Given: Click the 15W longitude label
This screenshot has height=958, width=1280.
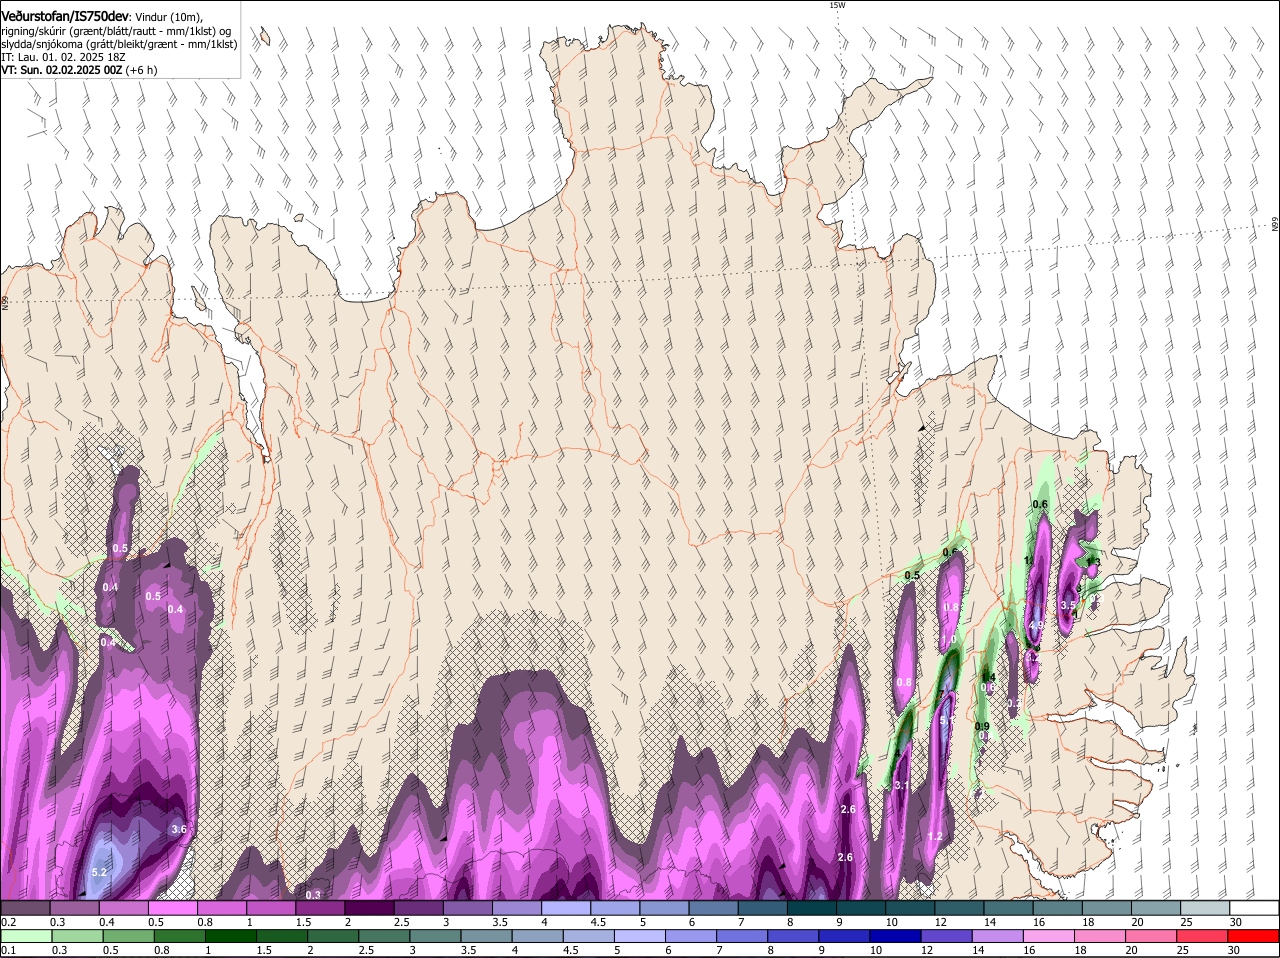Looking at the screenshot, I should click(837, 5).
